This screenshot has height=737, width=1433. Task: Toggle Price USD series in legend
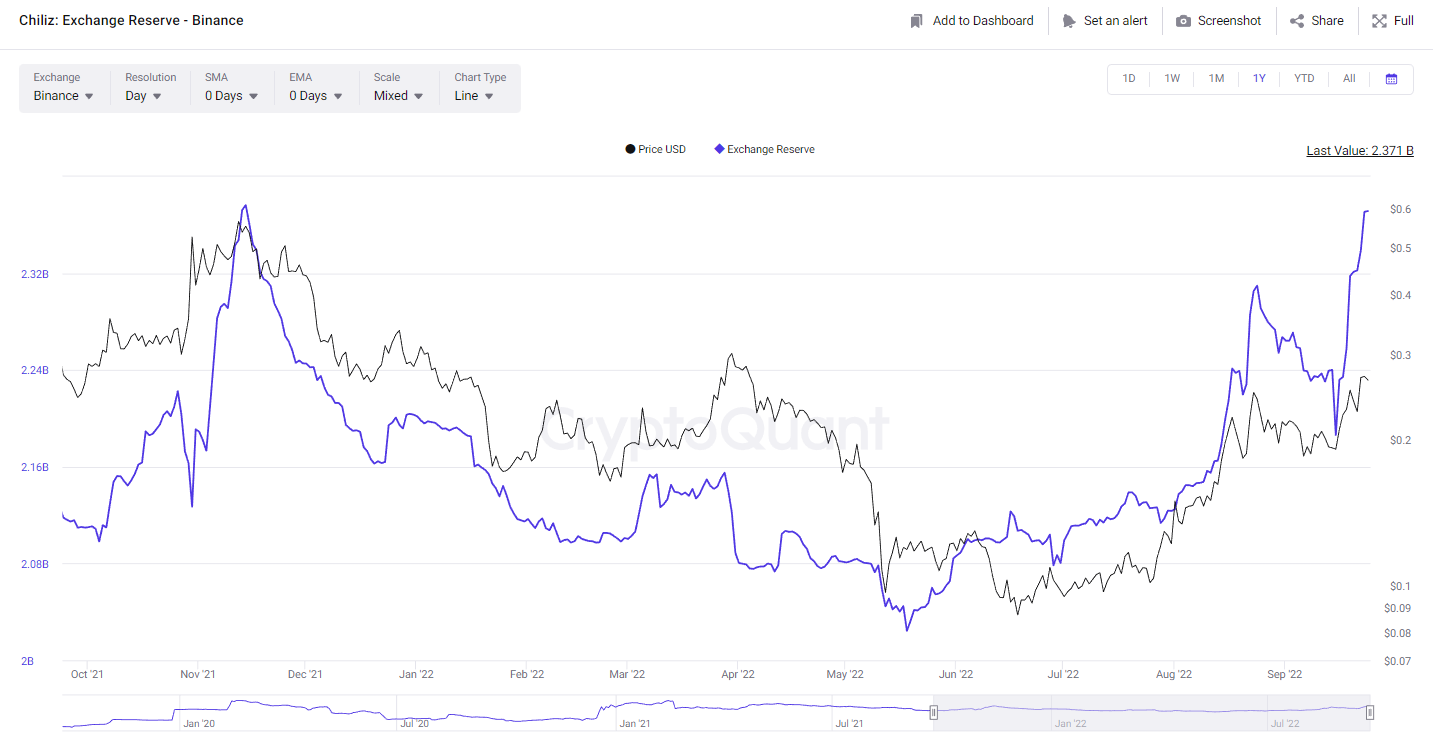656,149
